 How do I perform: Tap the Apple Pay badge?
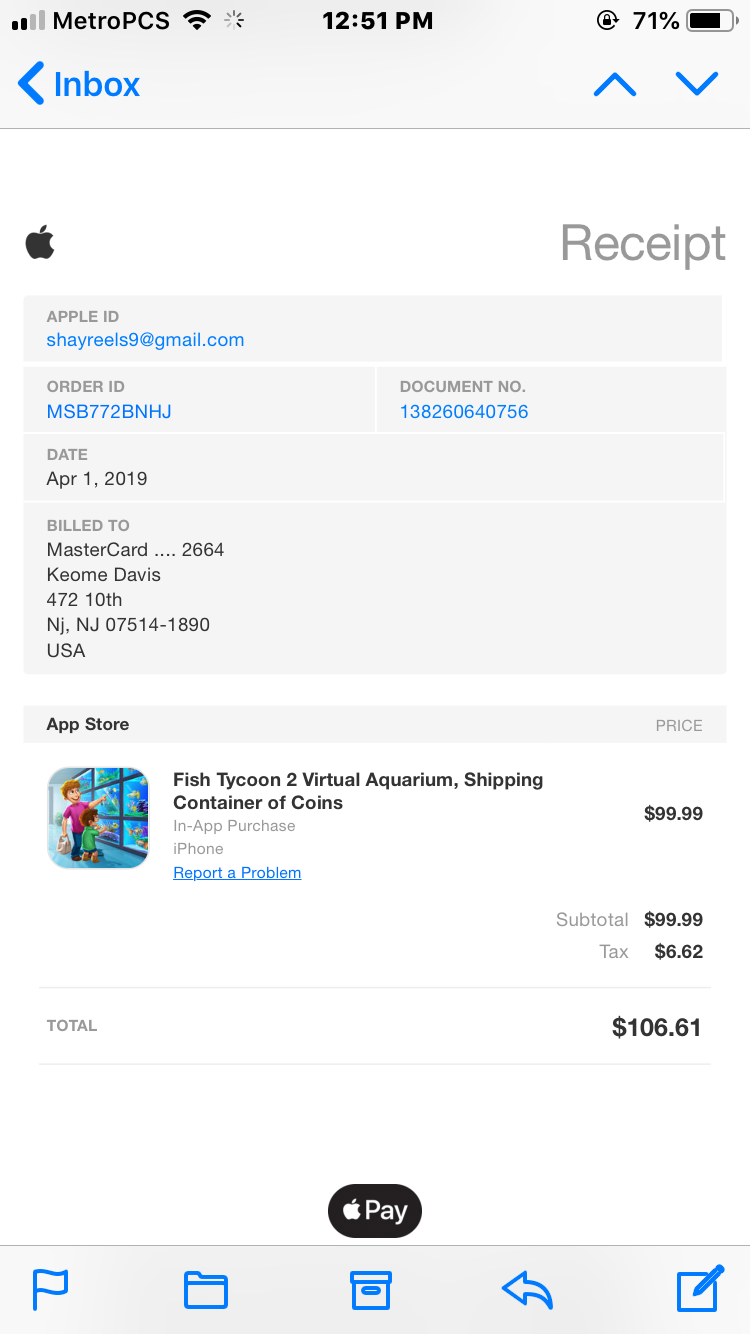tap(375, 1211)
